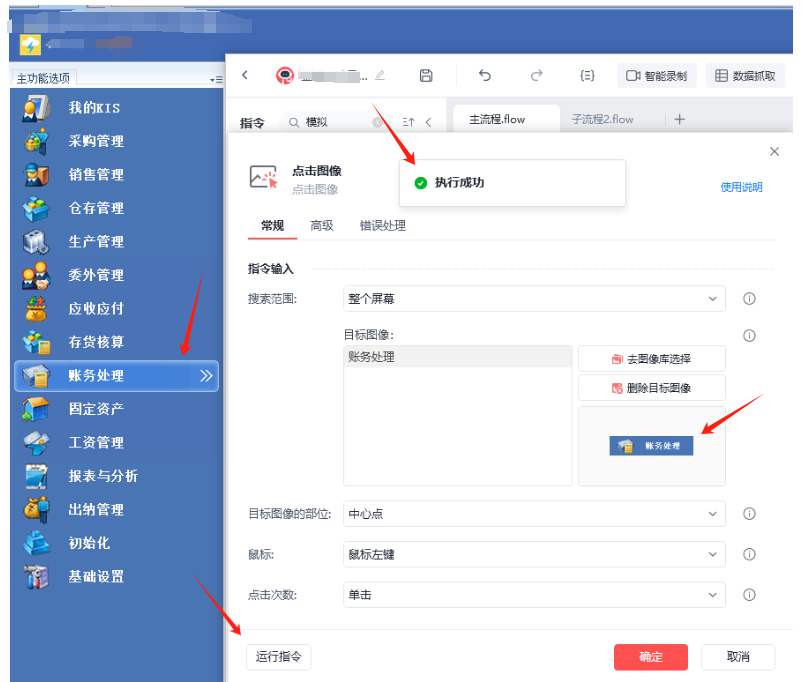
Task: Click the sort commands icon
Action: (409, 122)
